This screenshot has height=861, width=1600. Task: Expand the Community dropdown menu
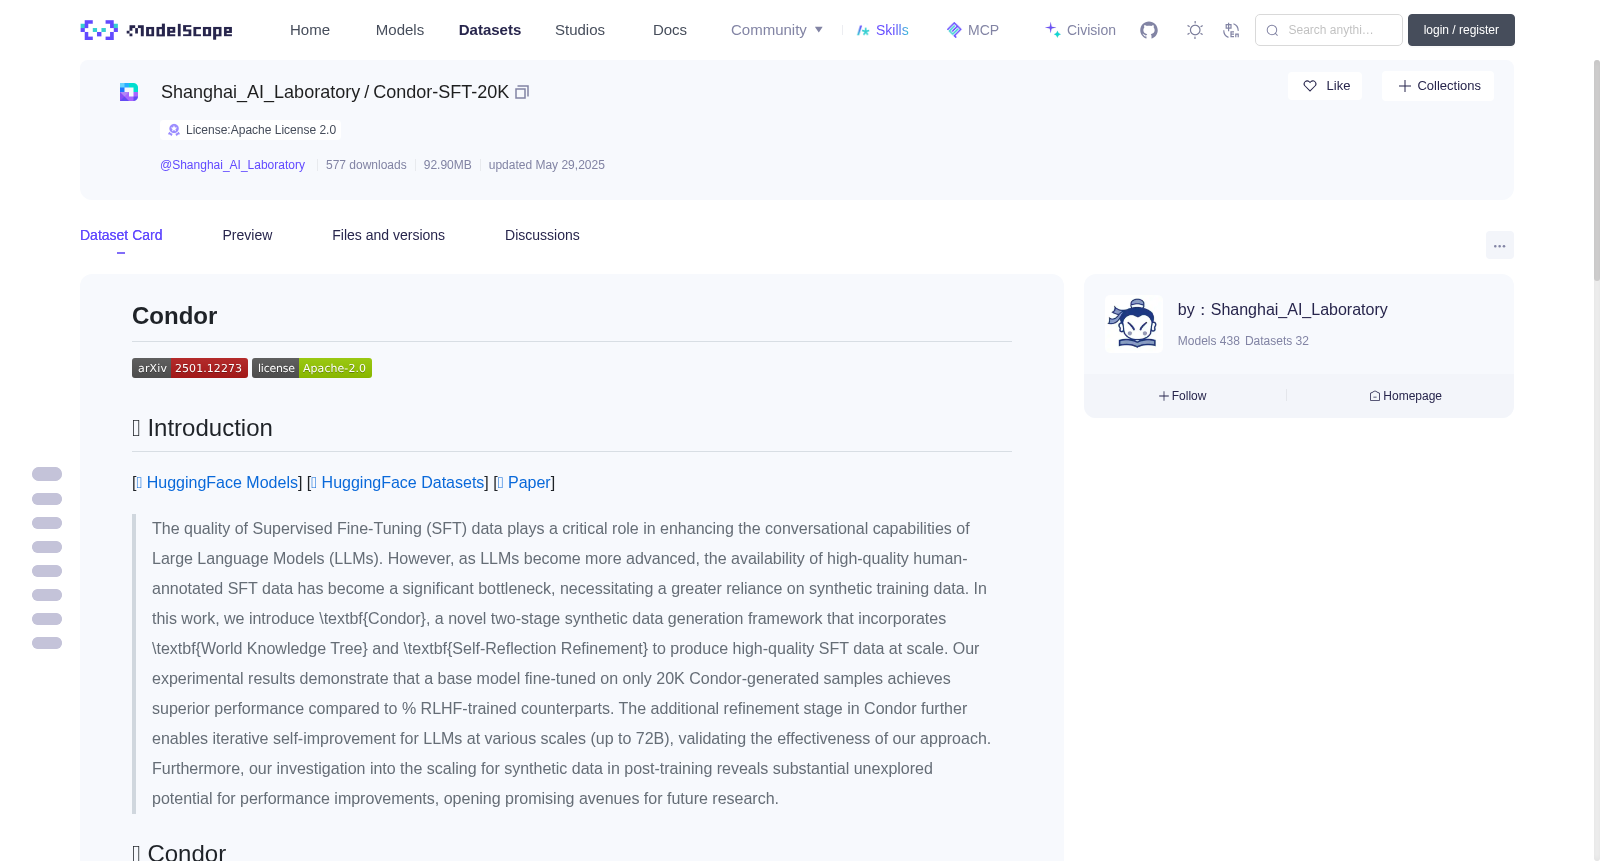point(777,30)
